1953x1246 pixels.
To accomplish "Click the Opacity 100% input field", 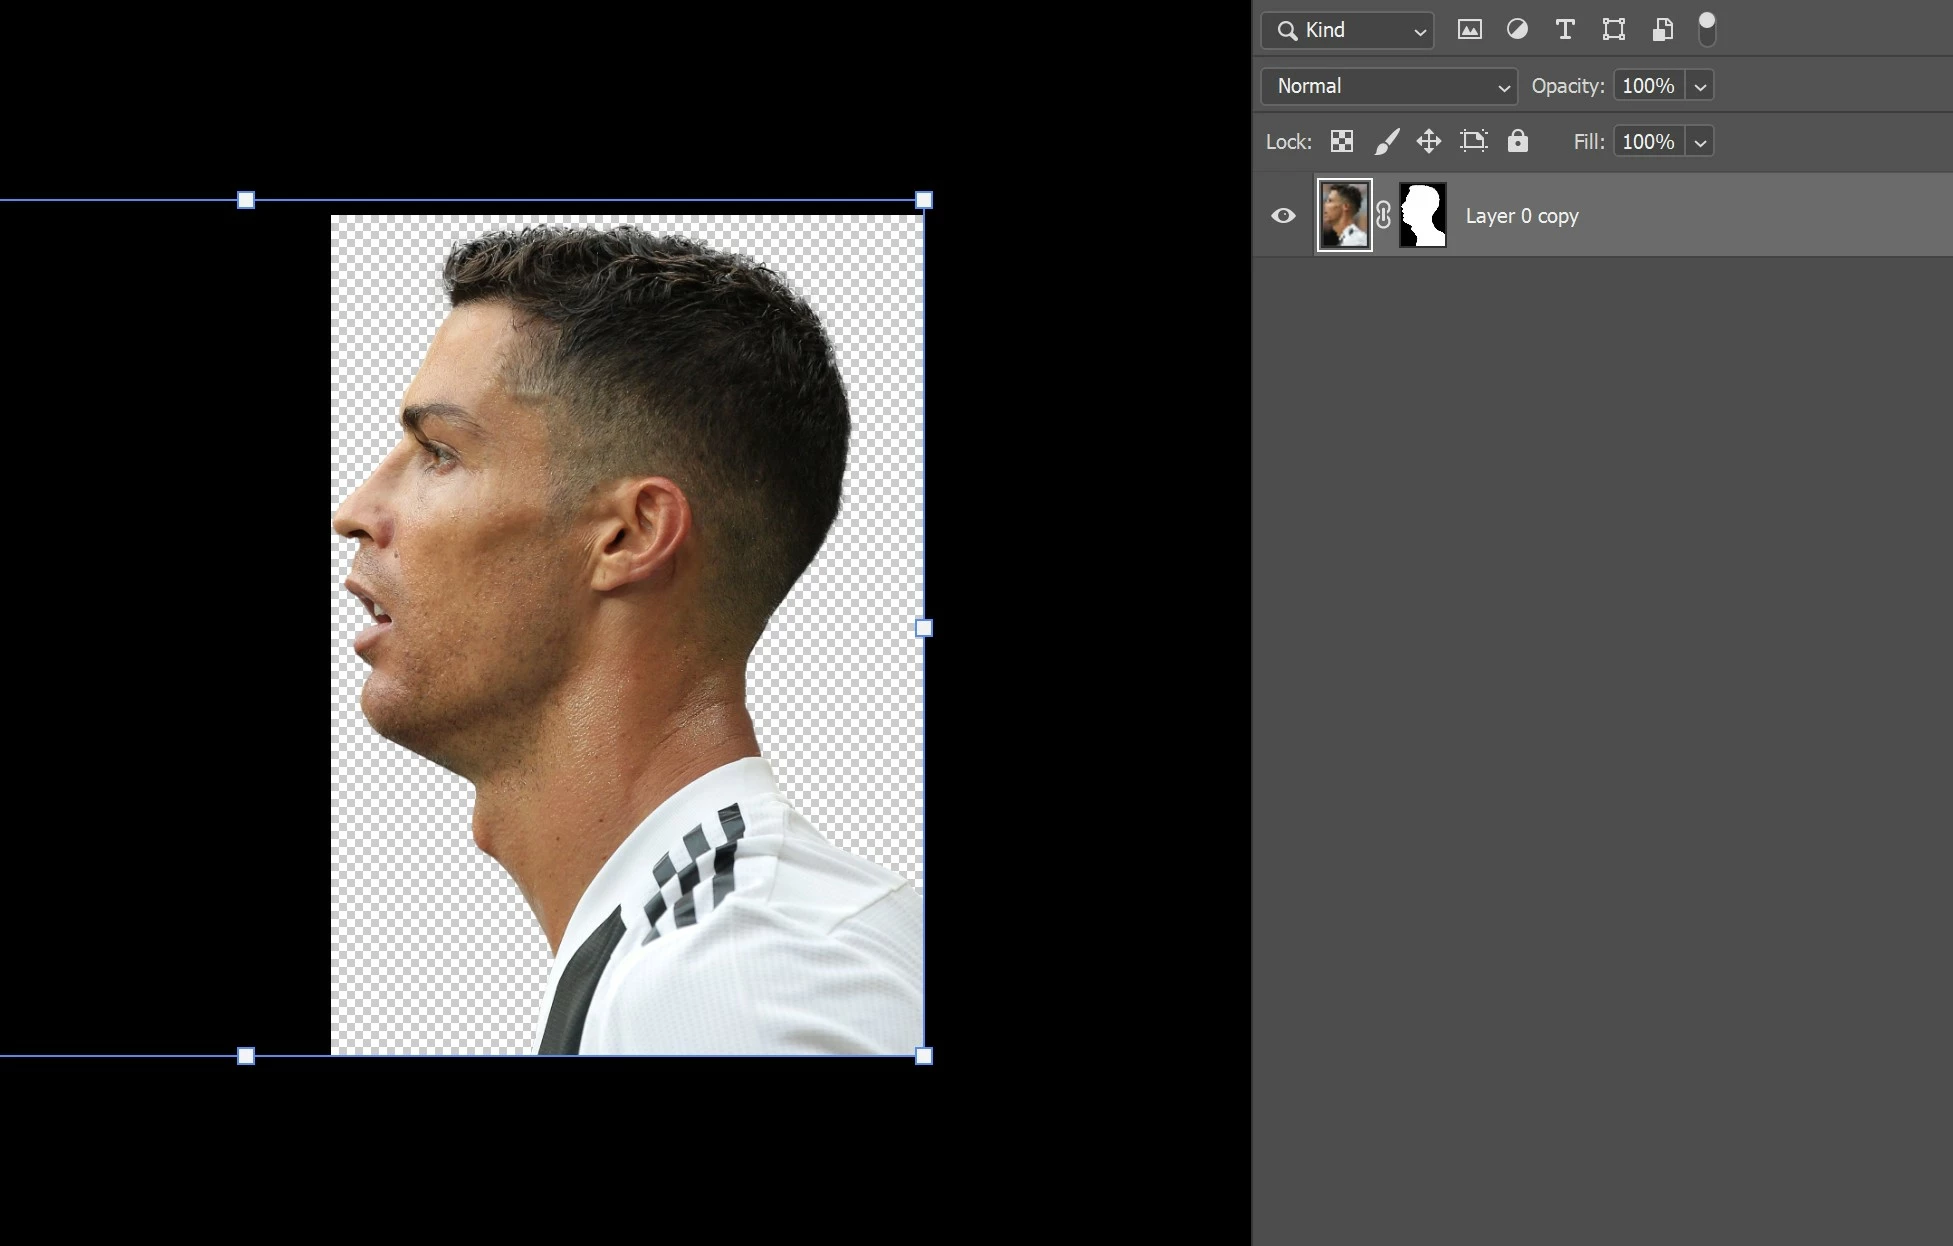I will click(1648, 86).
